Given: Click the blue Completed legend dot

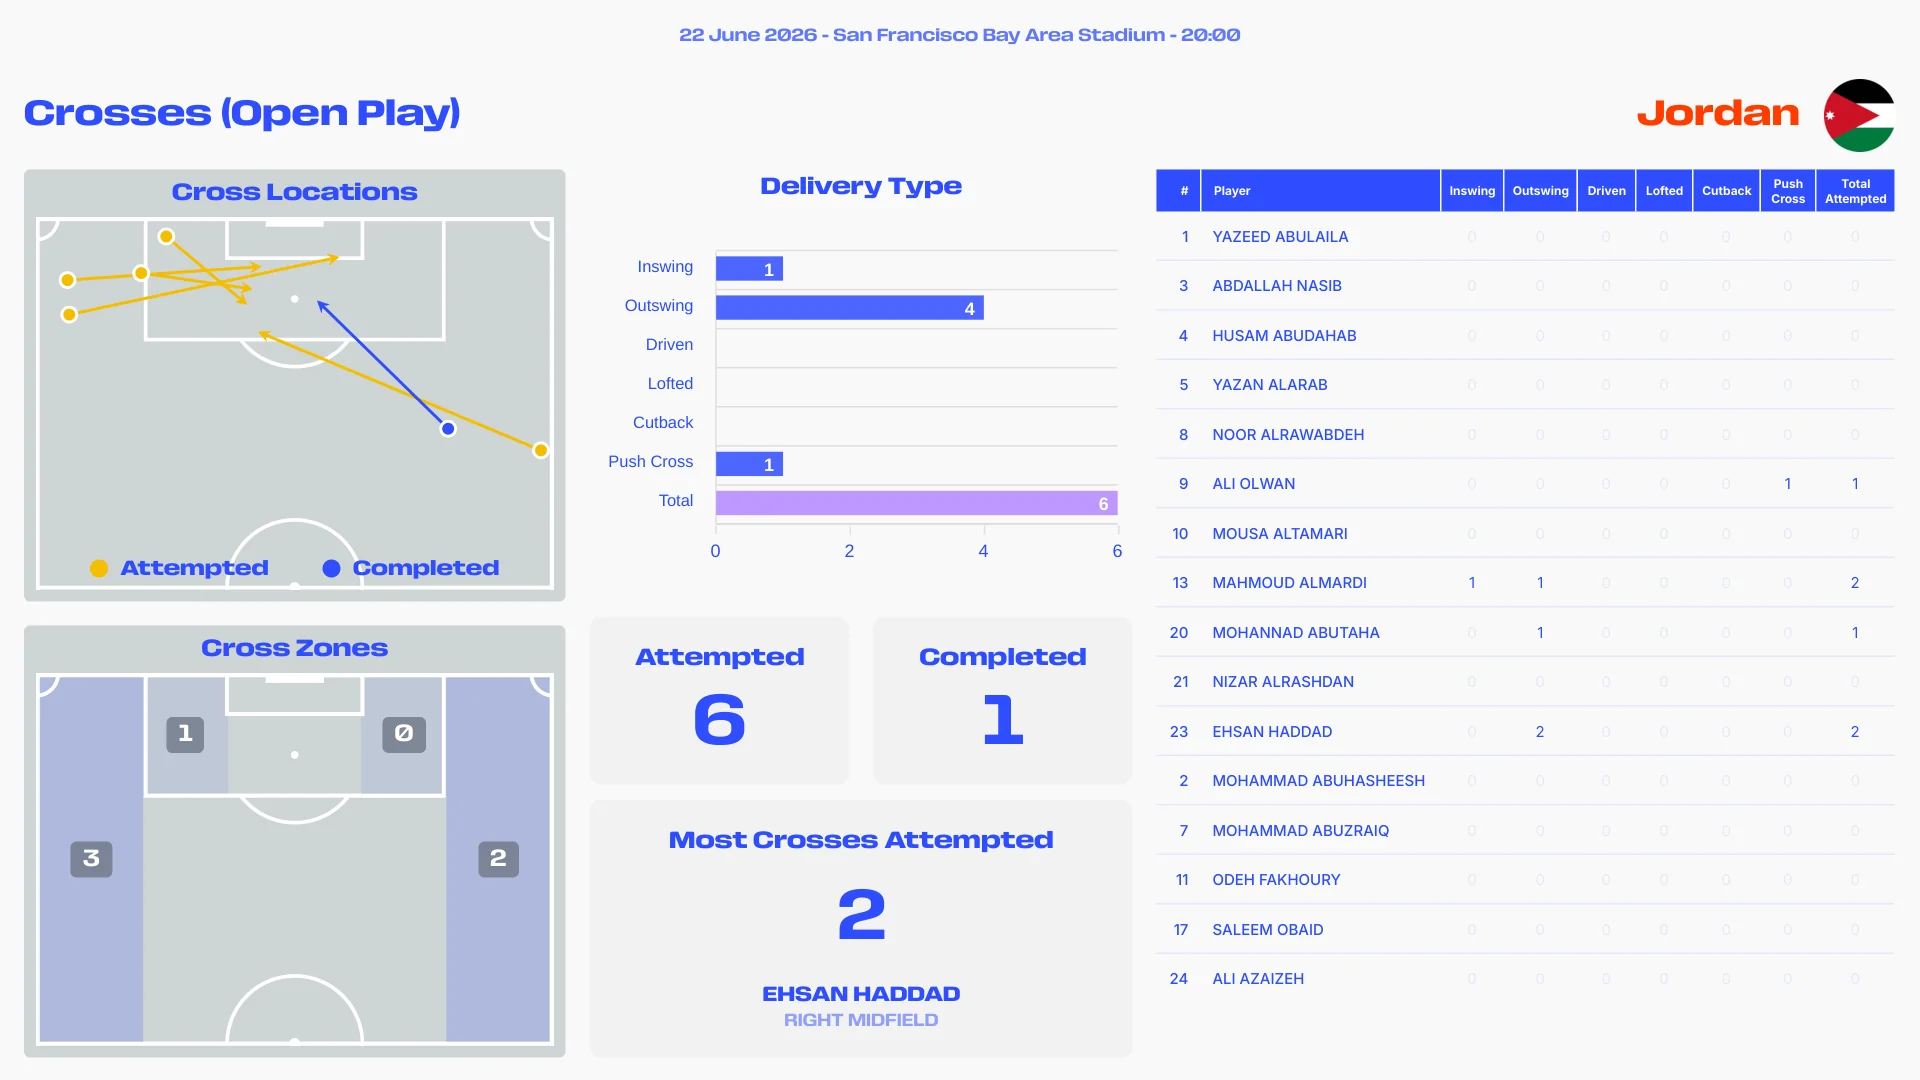Looking at the screenshot, I should [331, 568].
